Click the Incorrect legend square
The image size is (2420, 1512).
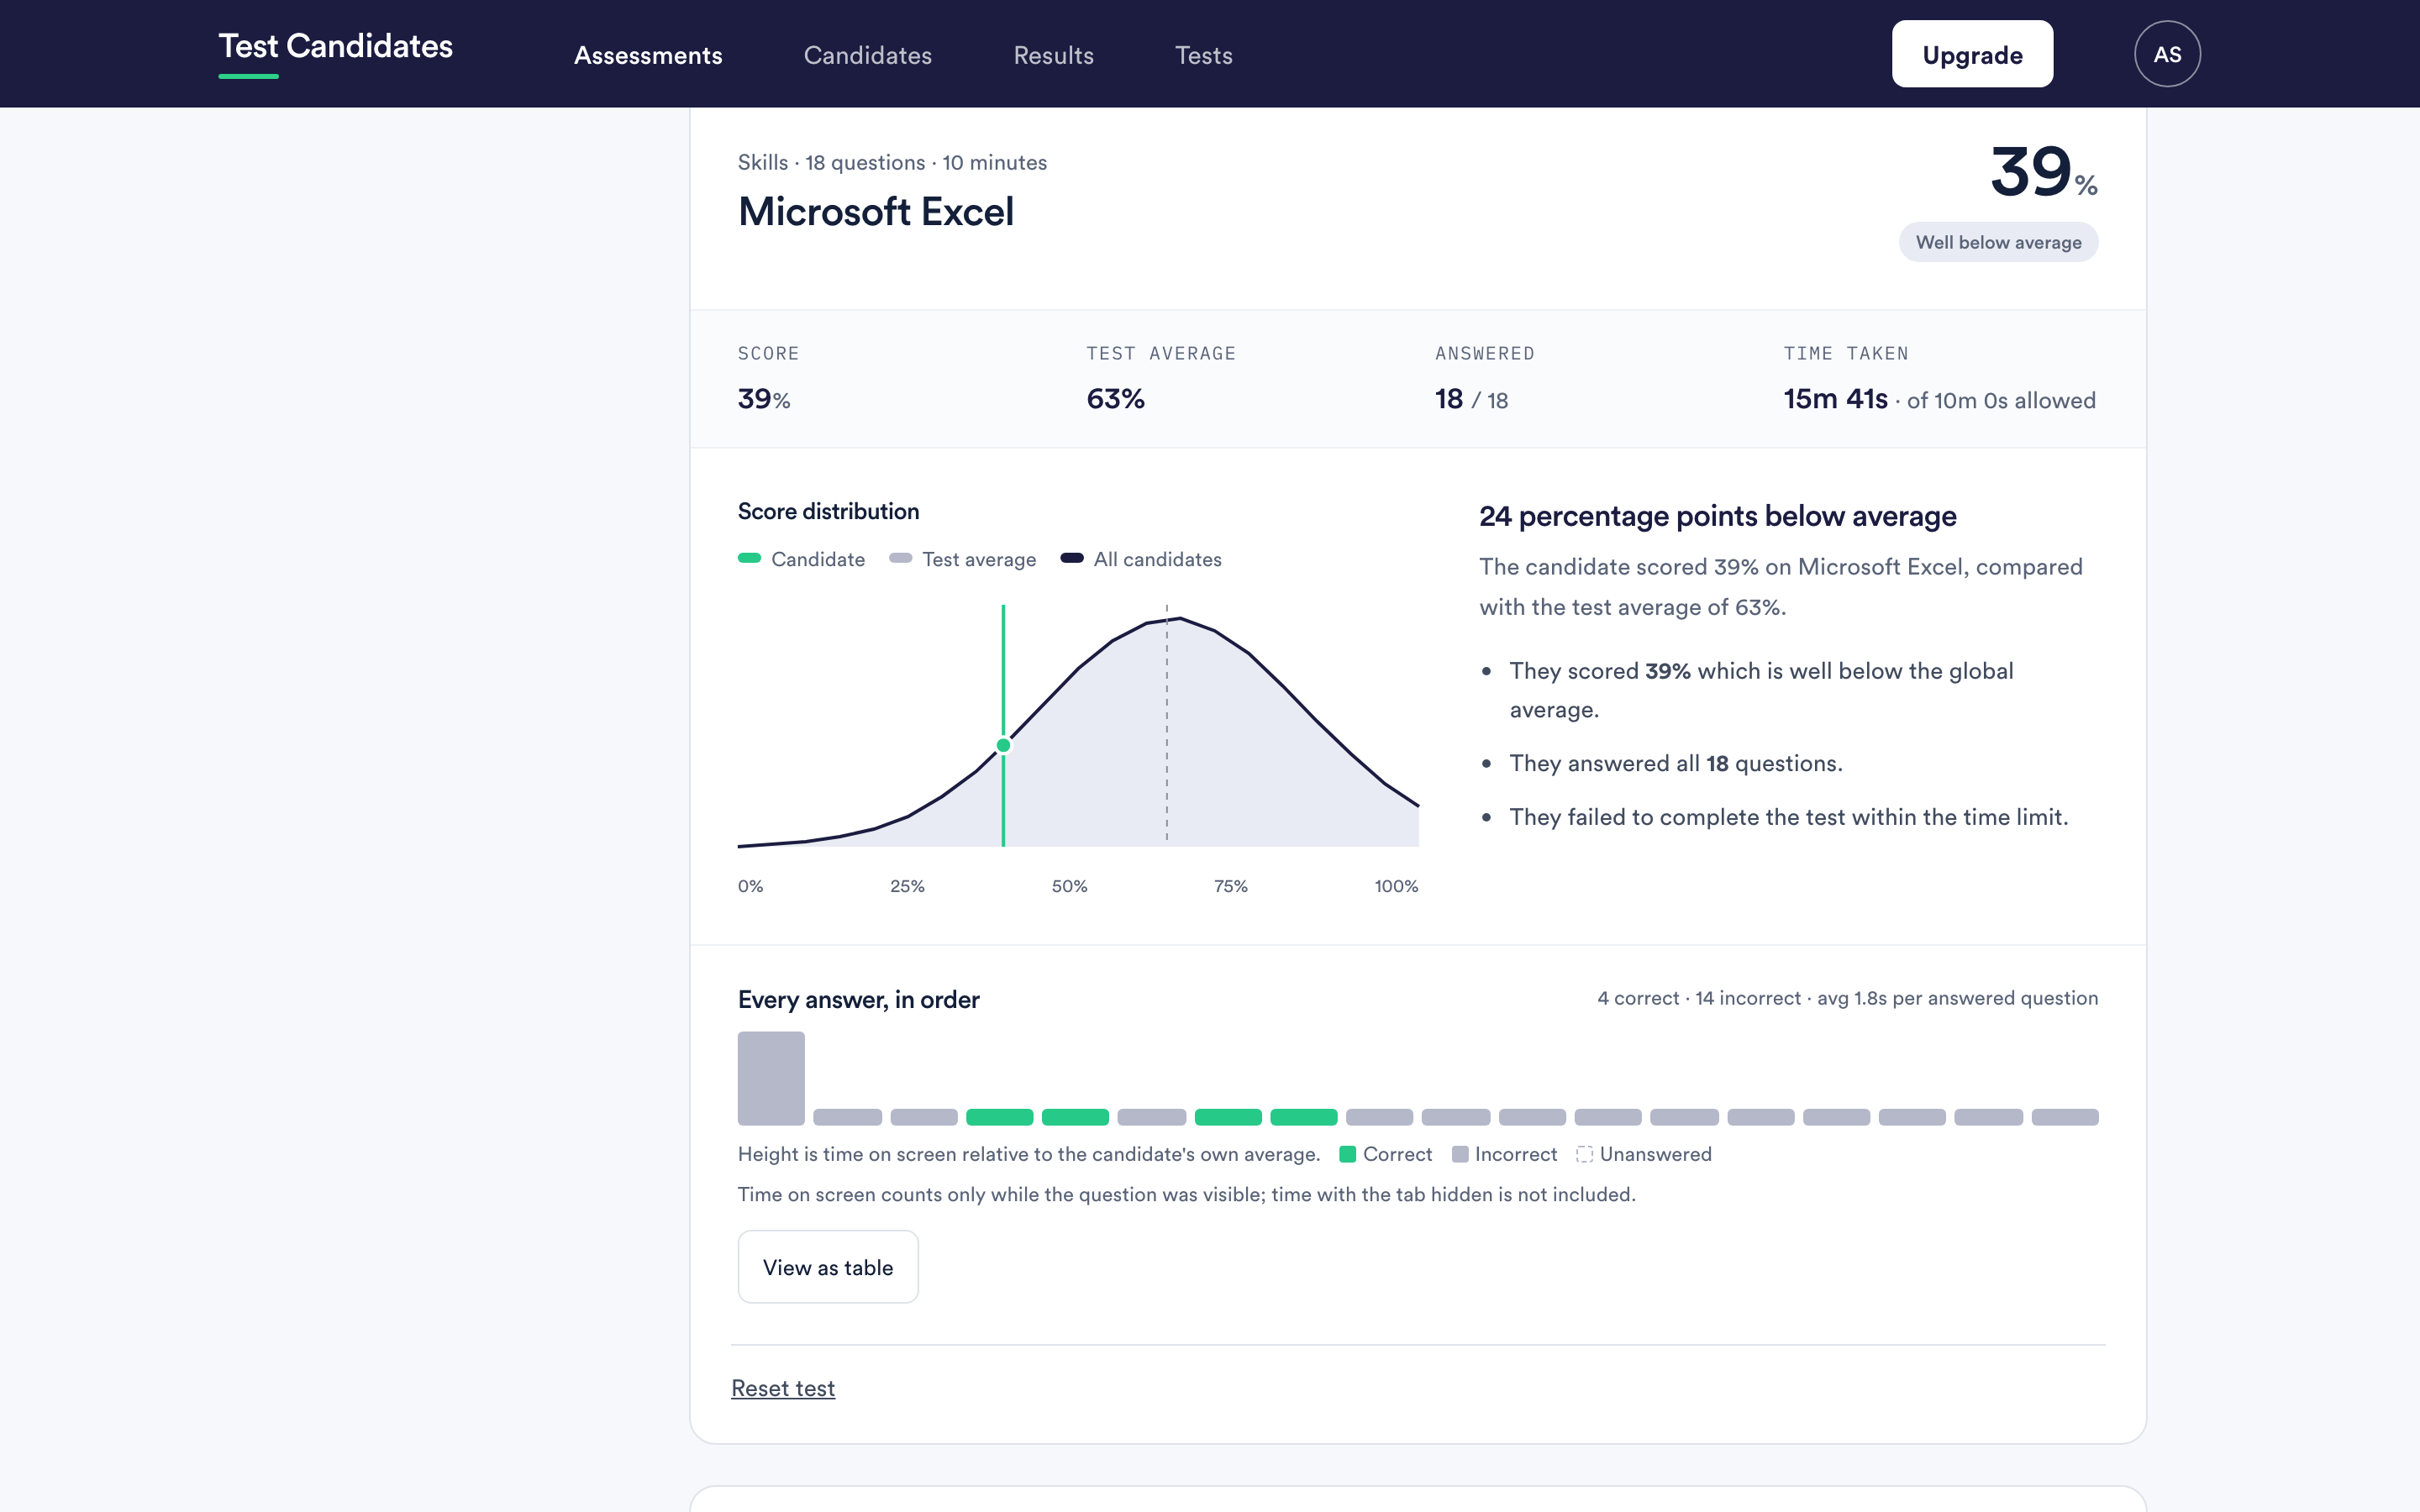1460,1154
